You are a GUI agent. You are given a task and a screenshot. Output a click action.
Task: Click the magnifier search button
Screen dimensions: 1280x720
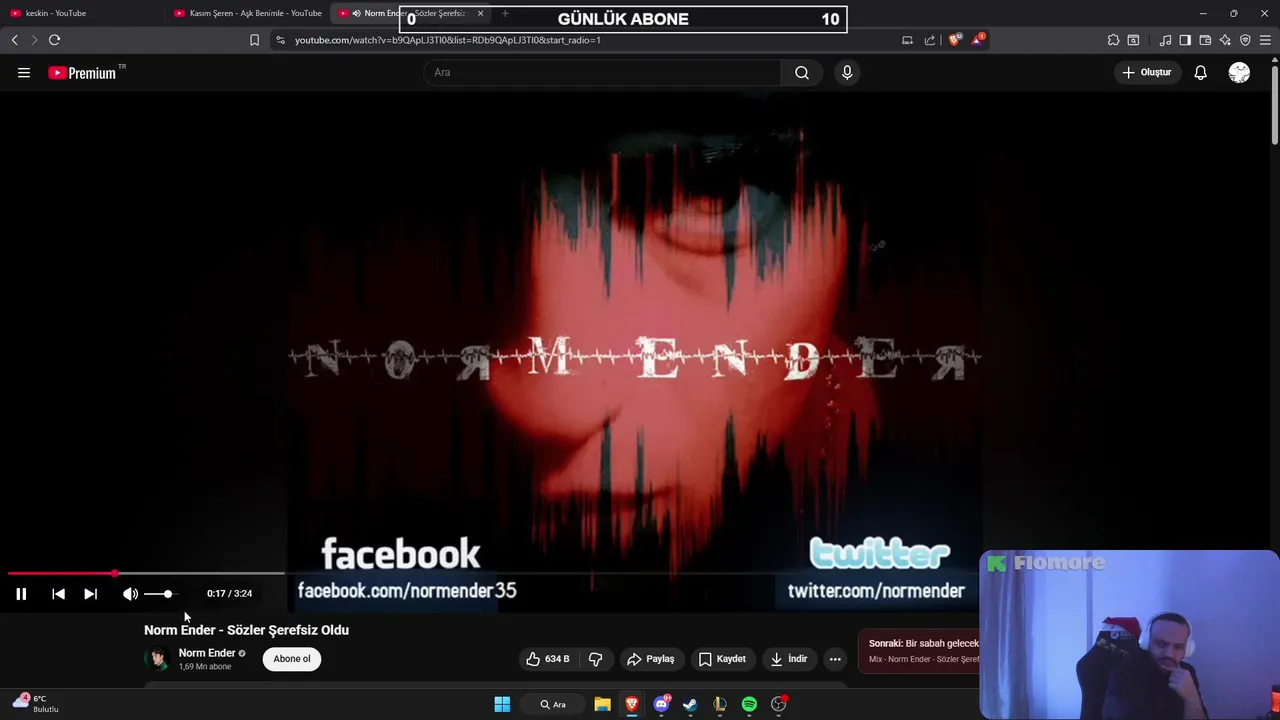tap(802, 72)
